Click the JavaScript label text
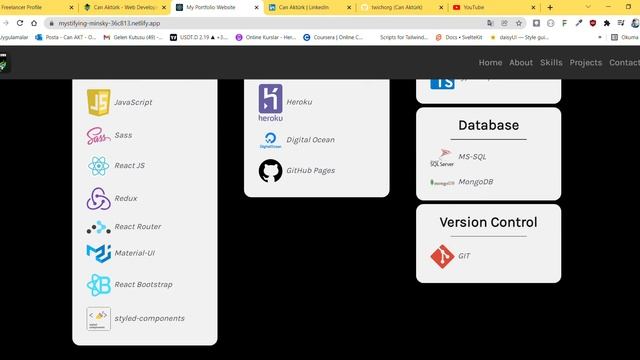The height and width of the screenshot is (360, 640). (133, 102)
